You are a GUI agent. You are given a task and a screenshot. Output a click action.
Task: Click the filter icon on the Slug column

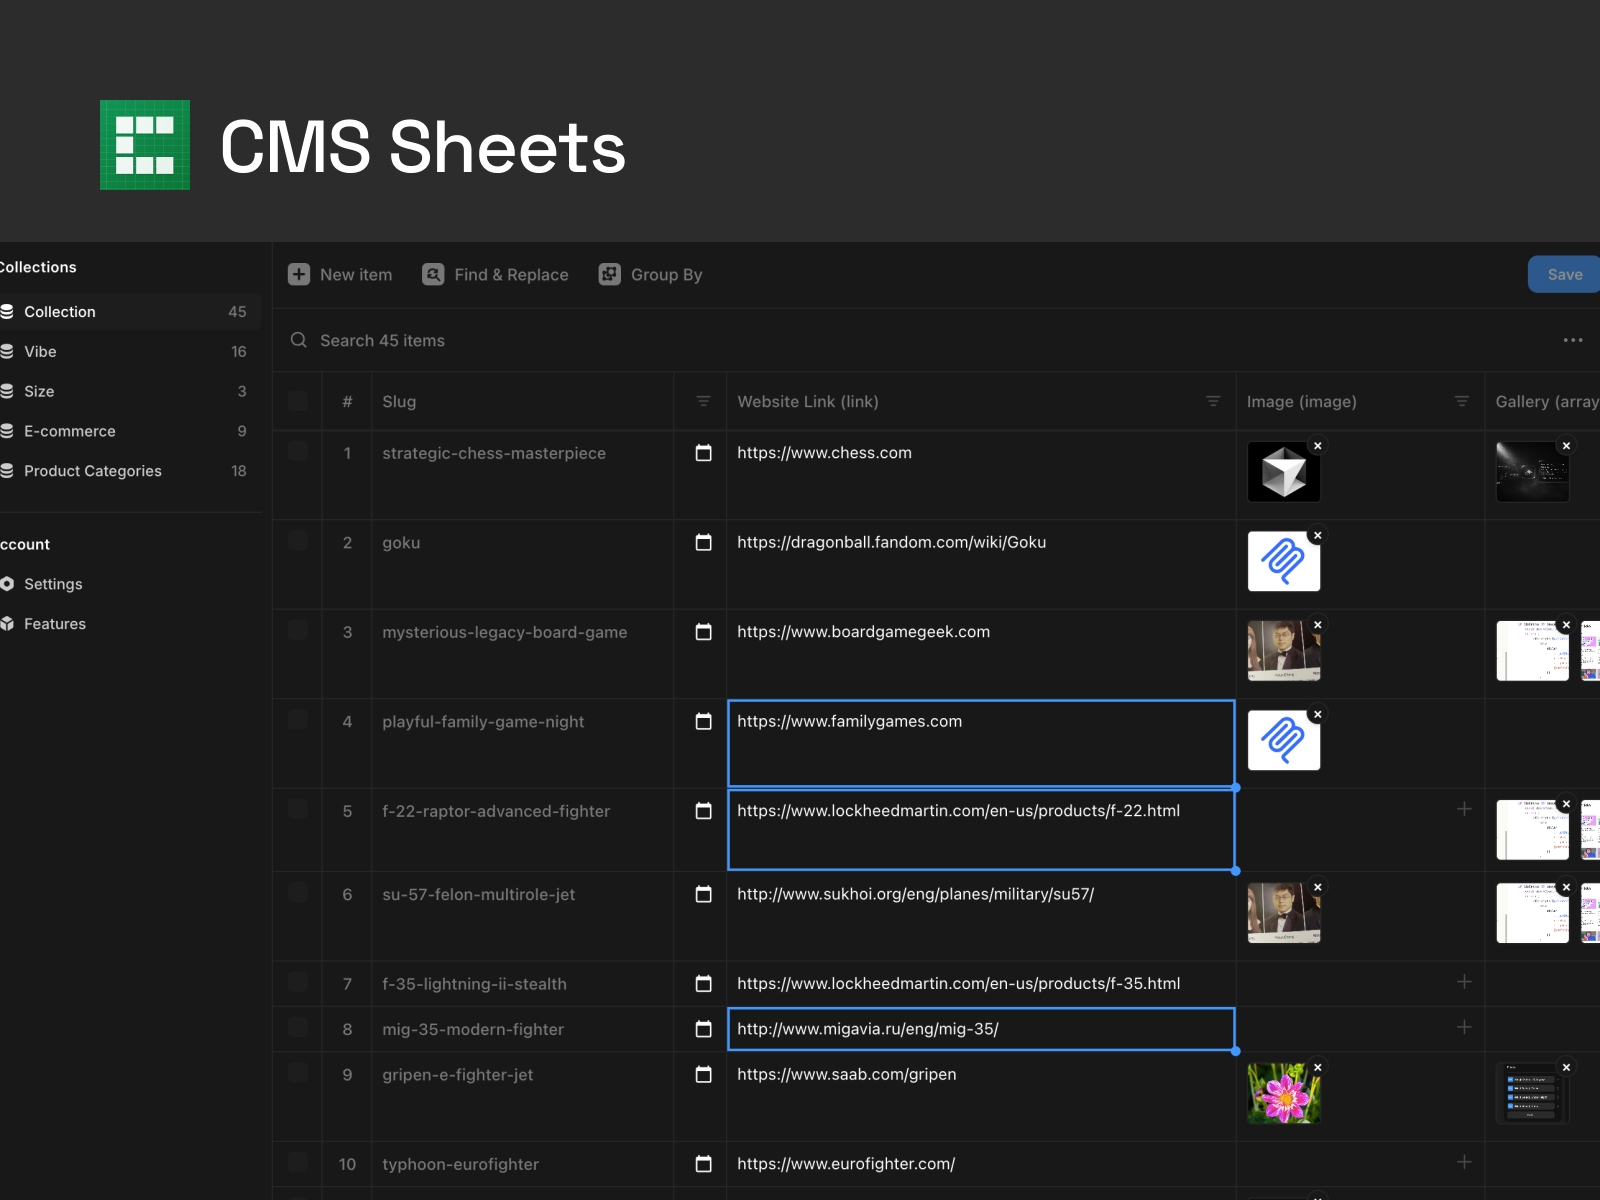point(702,401)
